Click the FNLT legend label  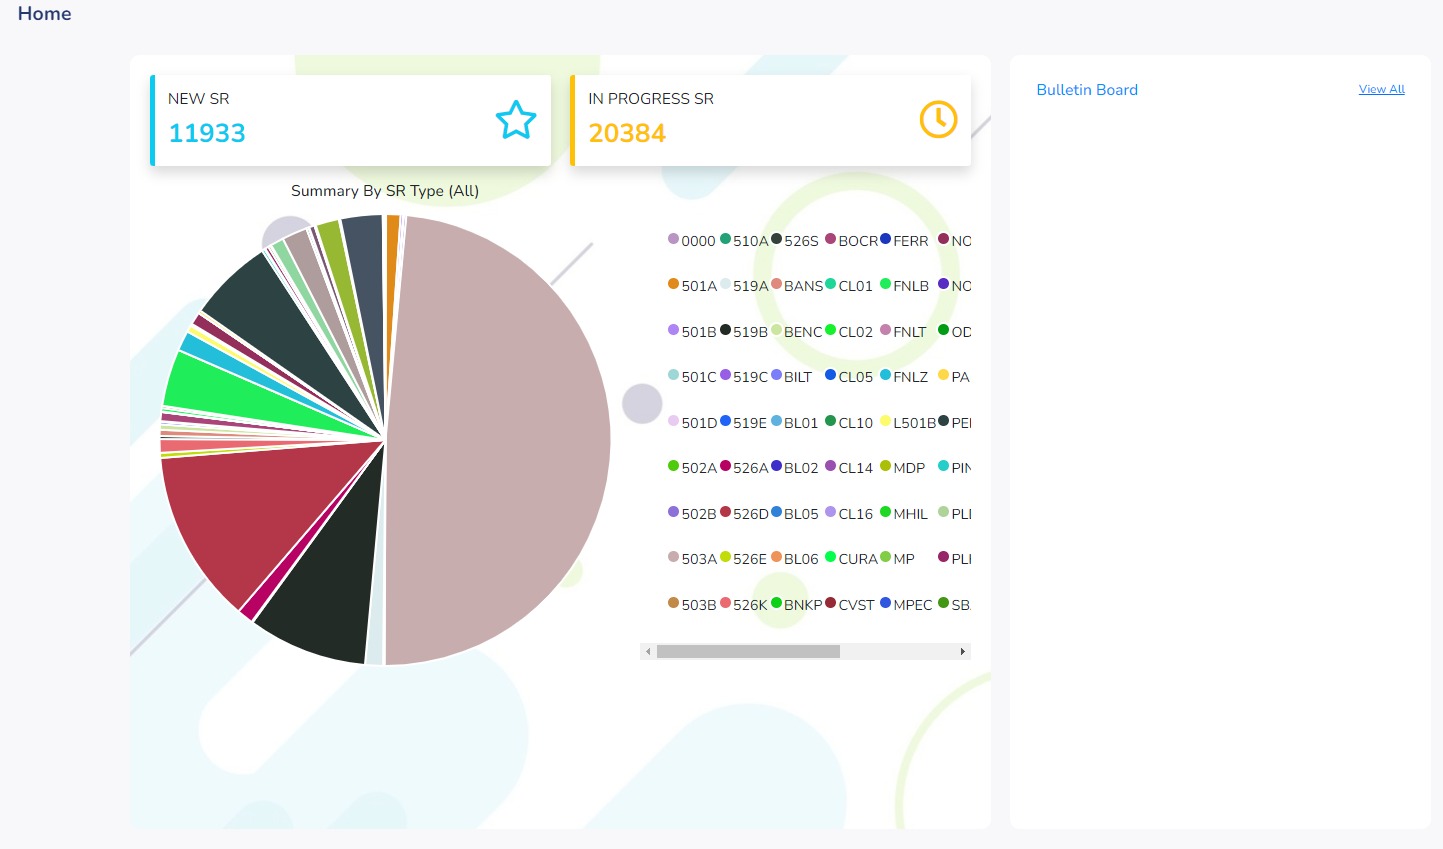[910, 332]
